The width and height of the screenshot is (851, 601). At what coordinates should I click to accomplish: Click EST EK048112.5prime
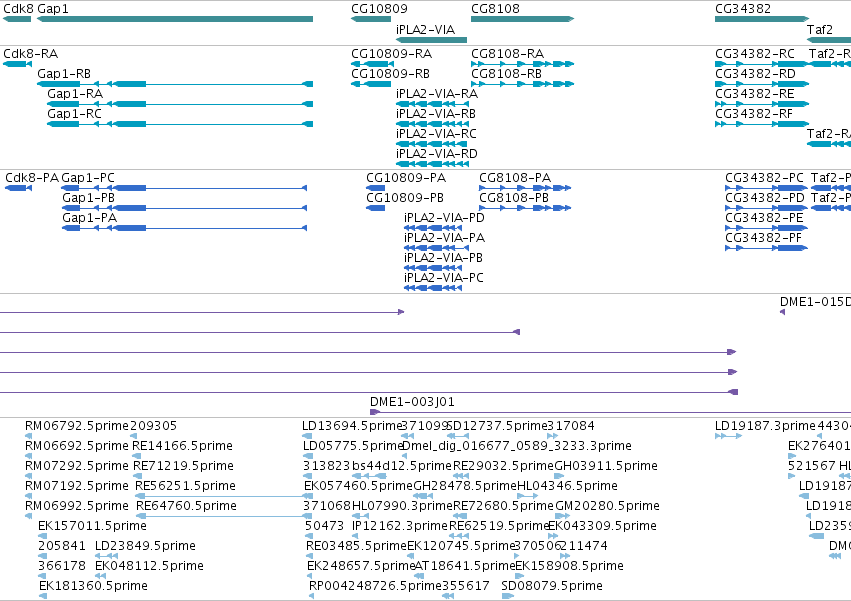[x=149, y=566]
